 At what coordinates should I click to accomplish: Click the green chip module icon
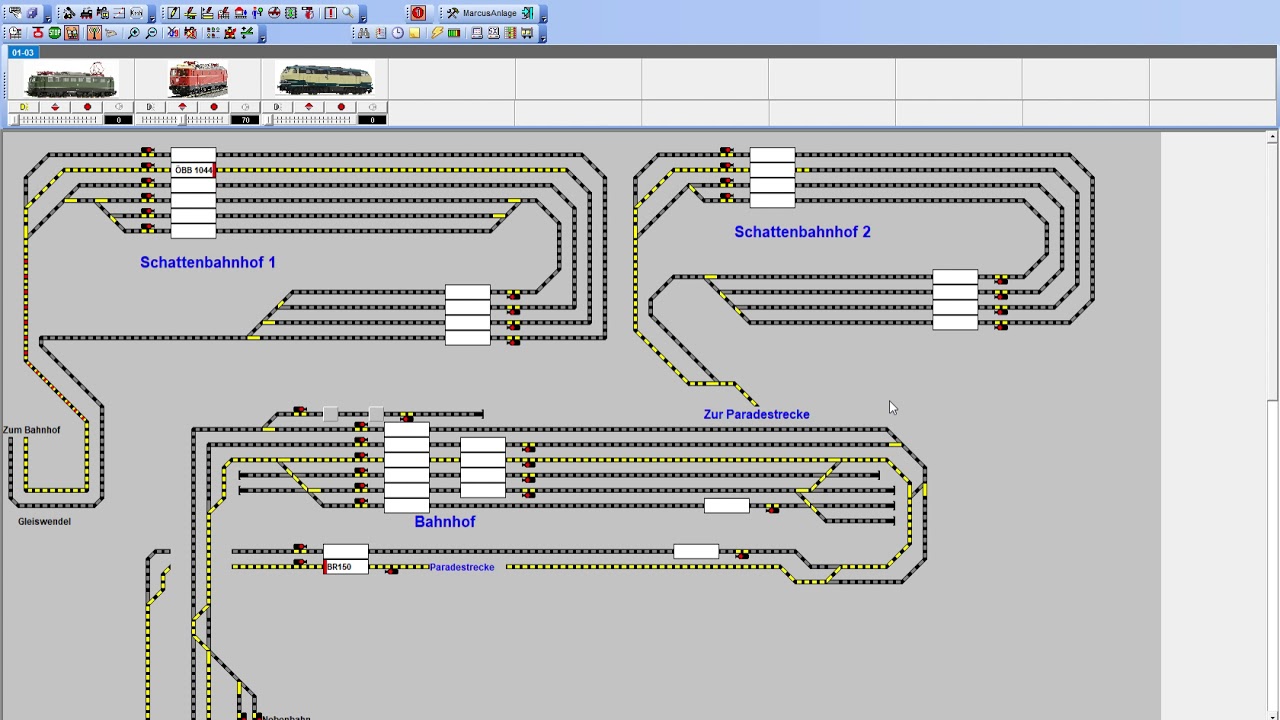click(290, 13)
